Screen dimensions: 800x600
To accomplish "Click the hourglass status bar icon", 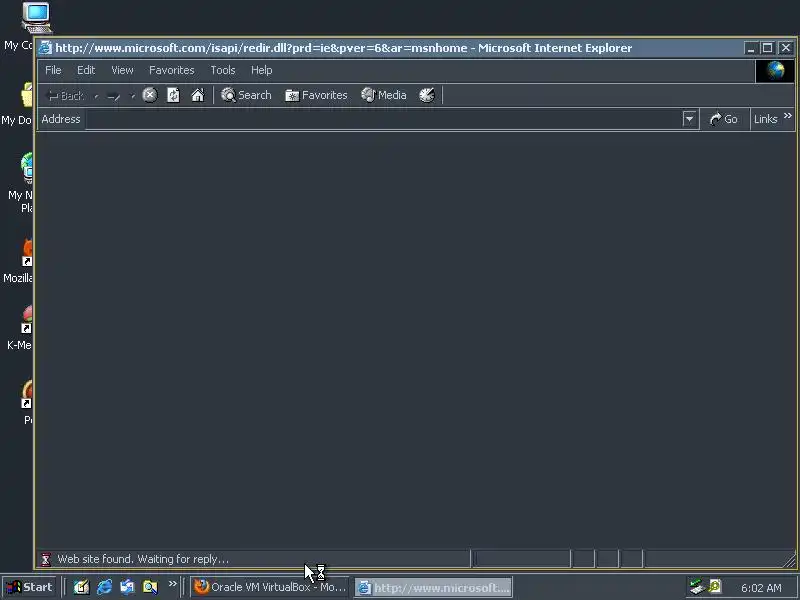I will pos(46,559).
